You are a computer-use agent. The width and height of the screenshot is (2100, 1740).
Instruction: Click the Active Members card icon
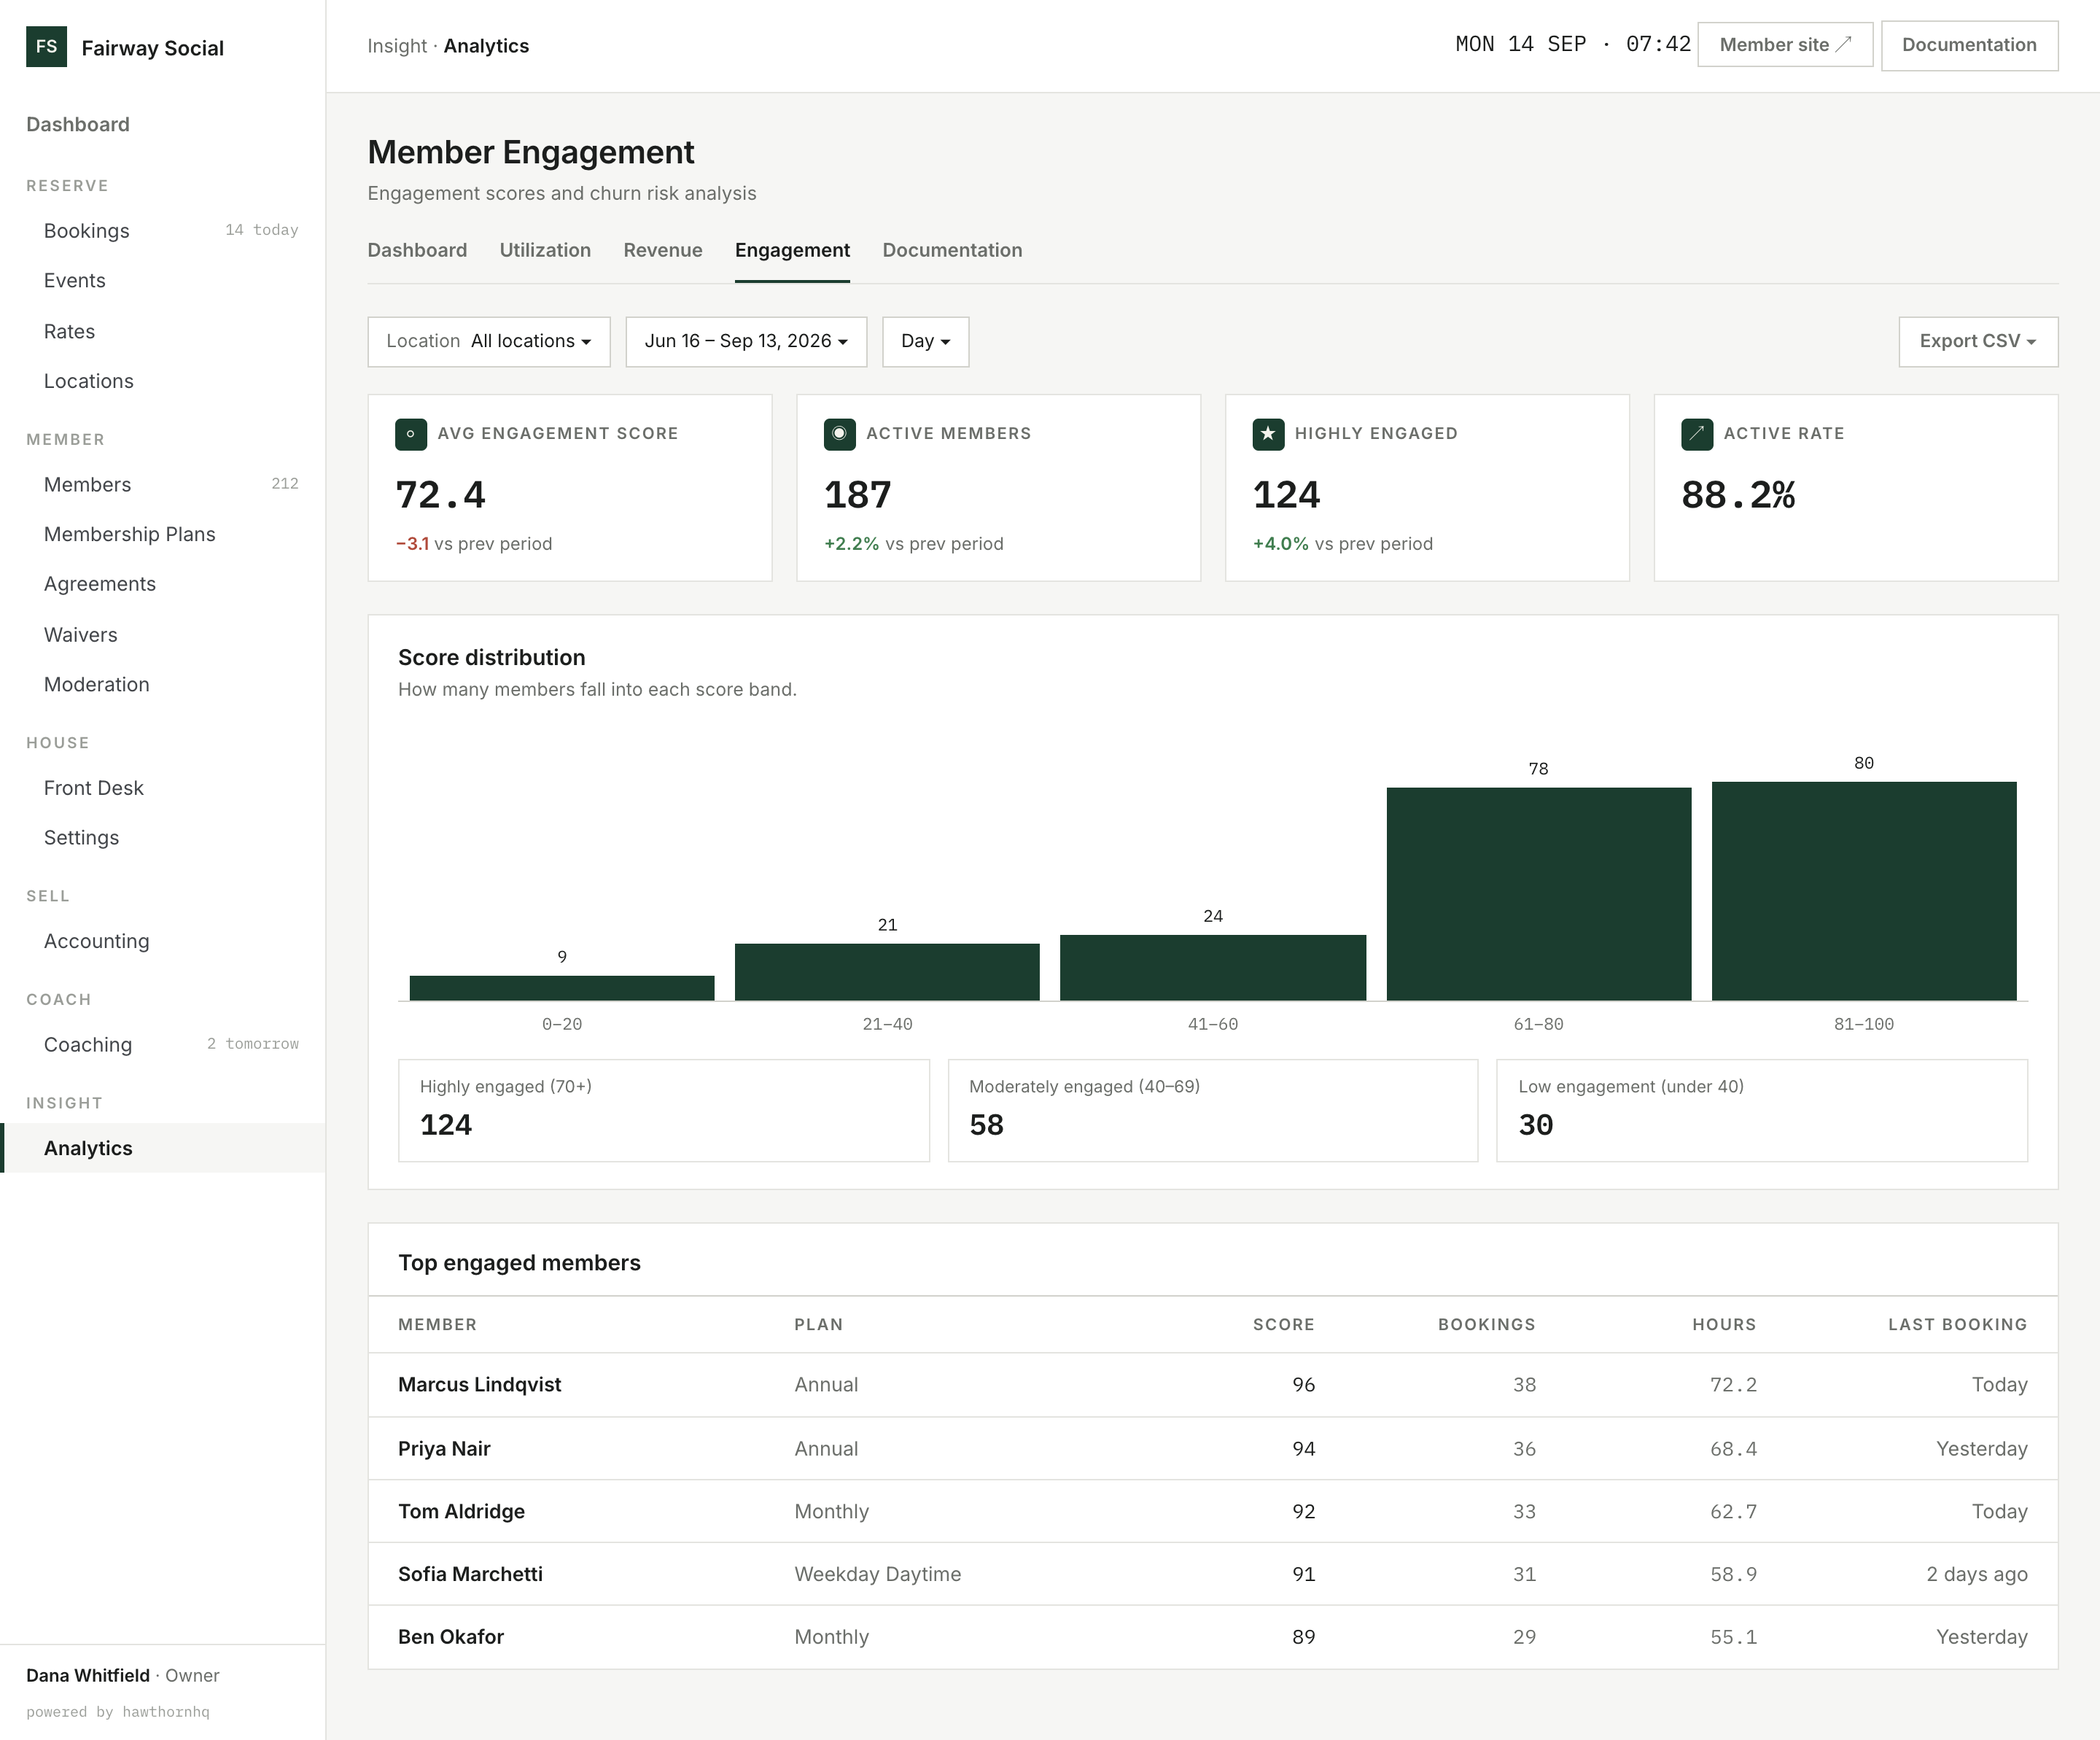coord(840,434)
